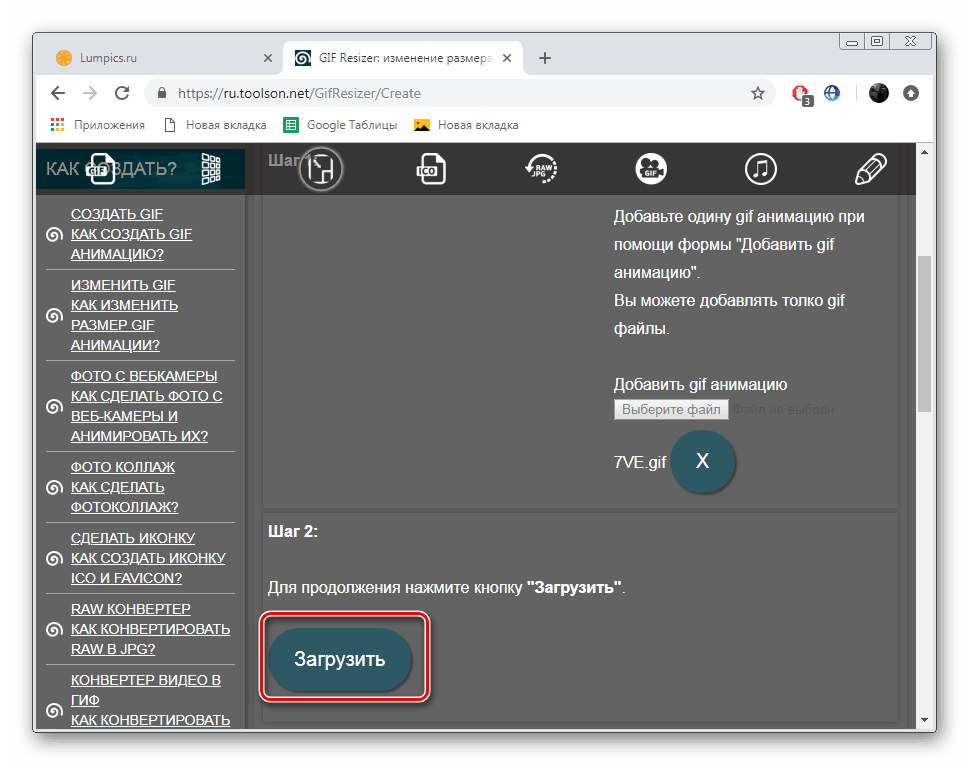Viewport: 969px width, 765px height.
Task: Open the ФОТО КОЛЛАЖ sidebar link
Action: (x=122, y=467)
